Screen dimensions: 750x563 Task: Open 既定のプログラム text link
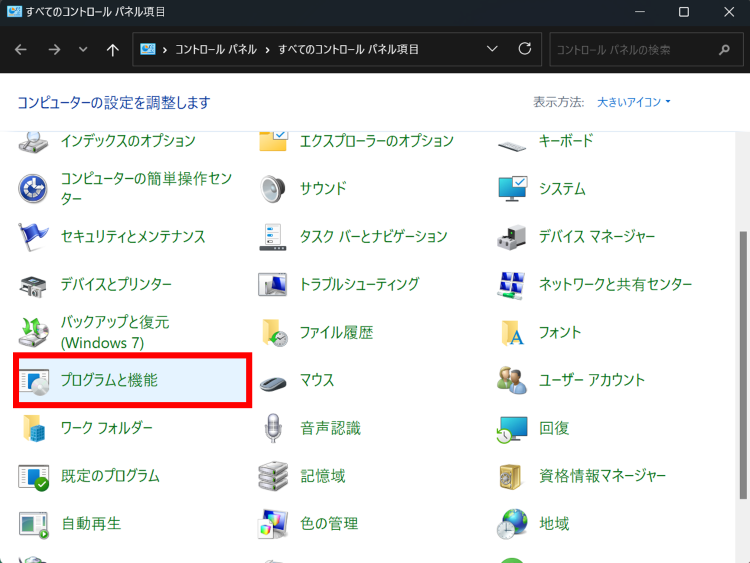coord(110,476)
